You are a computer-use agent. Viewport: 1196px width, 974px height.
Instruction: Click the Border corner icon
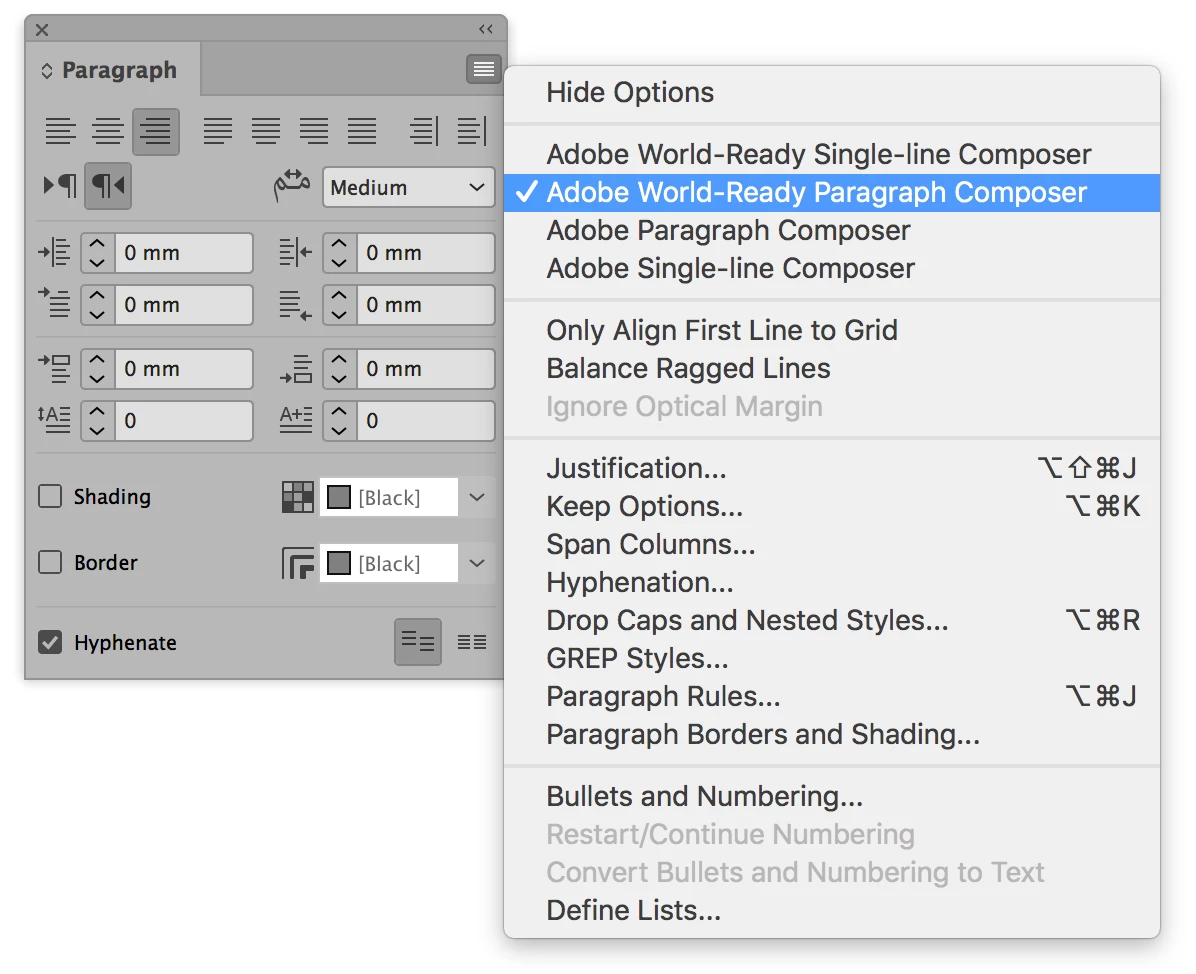tap(297, 564)
